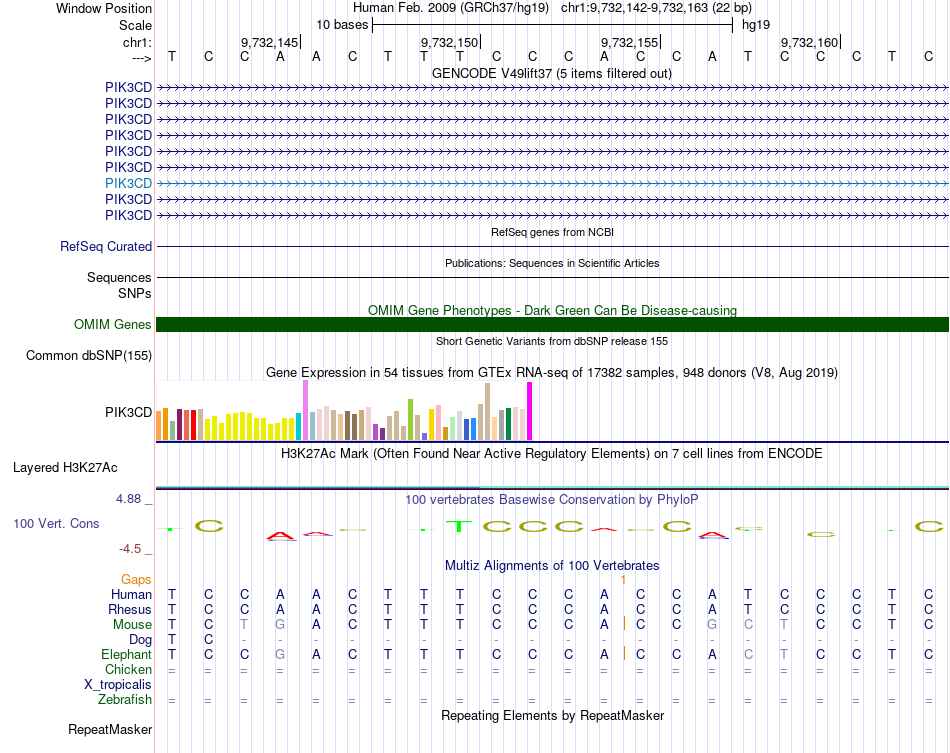Click the 'Sequences' publications track label

119,277
